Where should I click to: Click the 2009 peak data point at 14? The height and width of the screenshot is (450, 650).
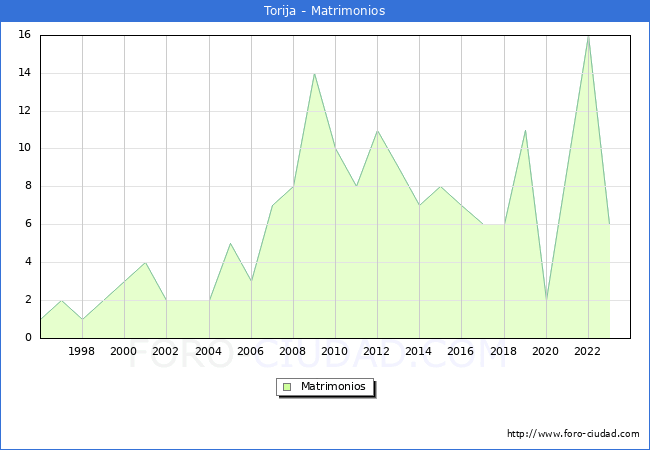[315, 74]
